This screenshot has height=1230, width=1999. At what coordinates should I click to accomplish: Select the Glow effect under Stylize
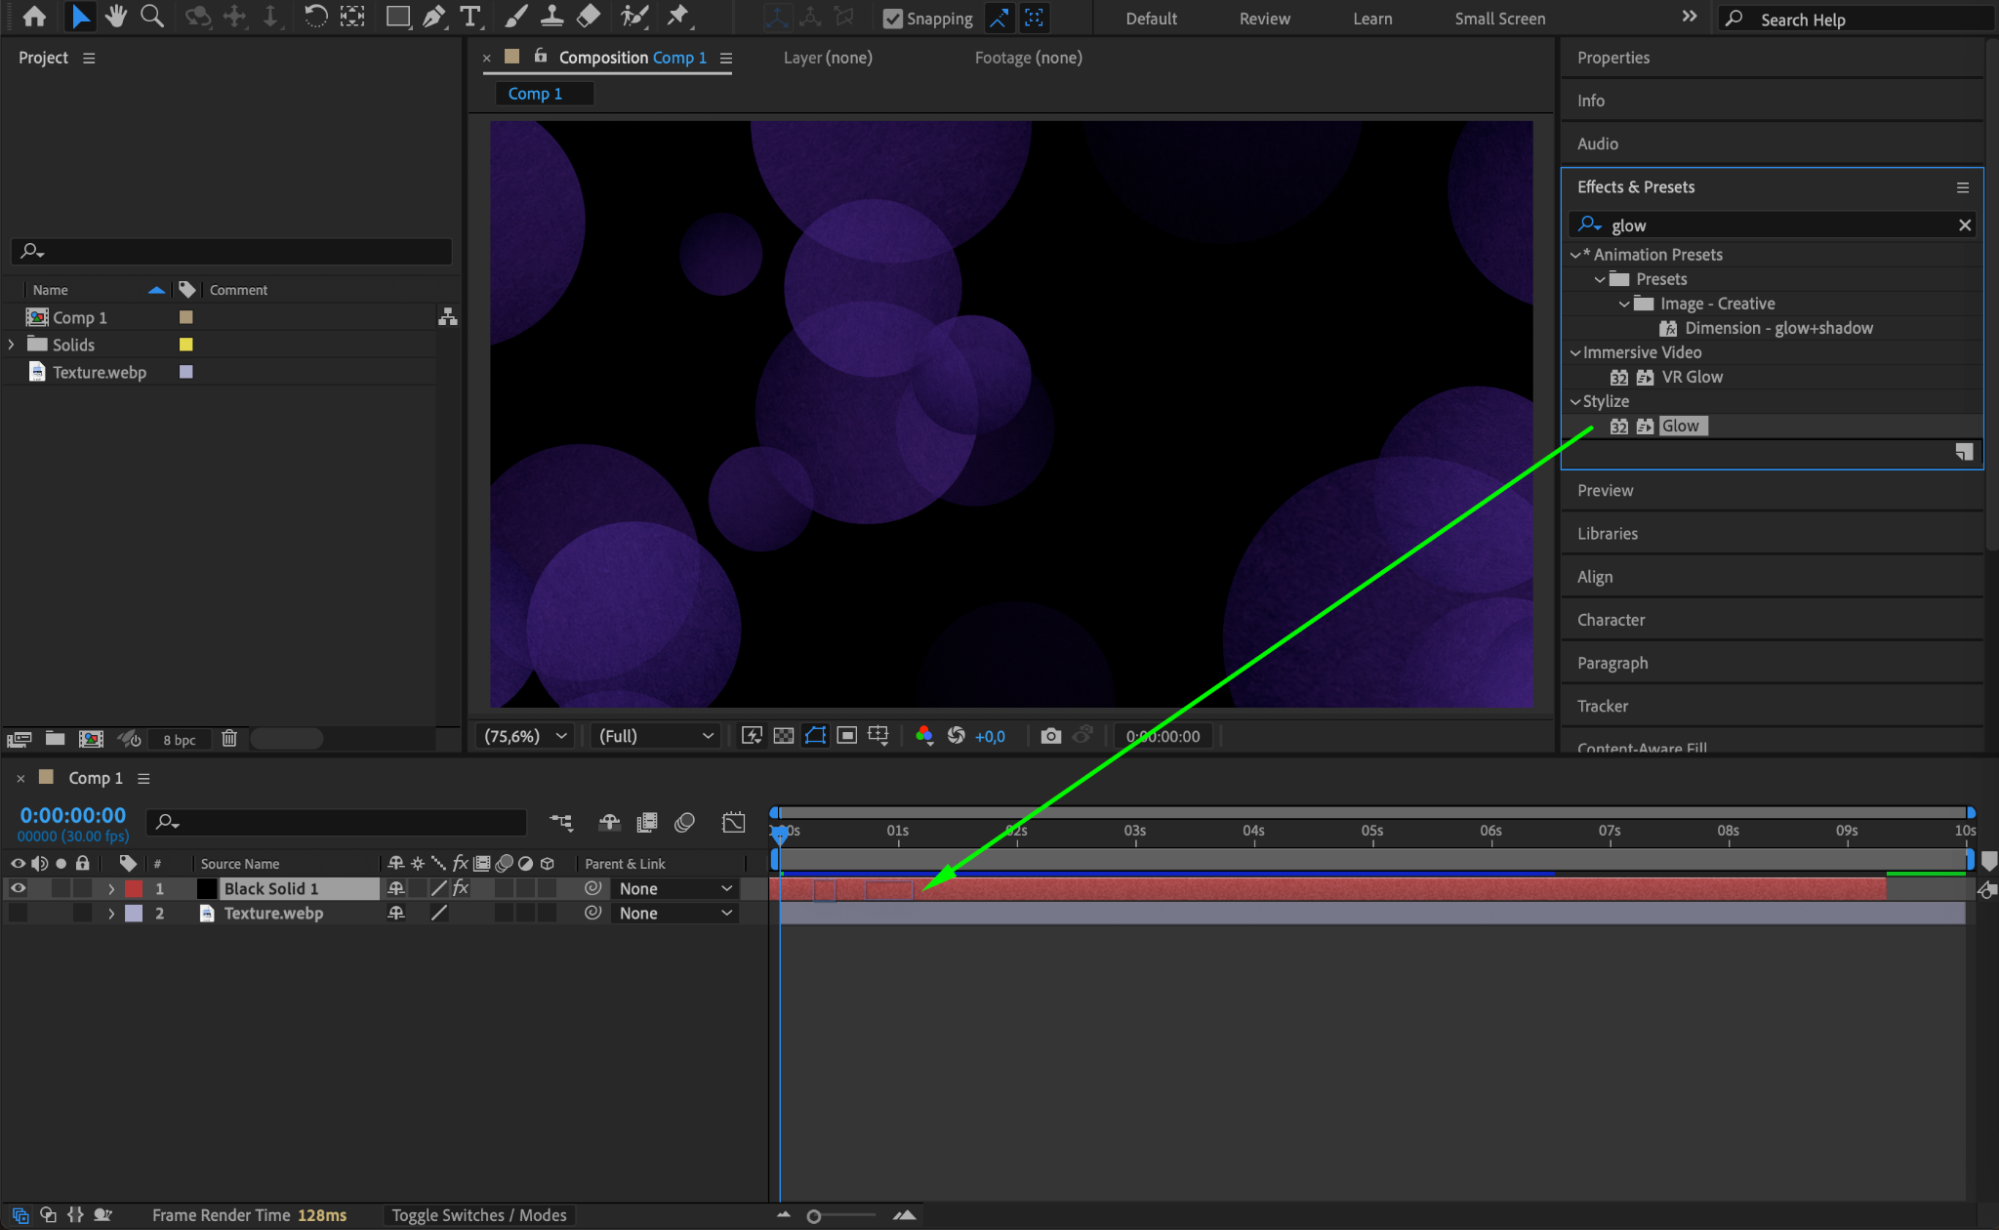coord(1680,426)
